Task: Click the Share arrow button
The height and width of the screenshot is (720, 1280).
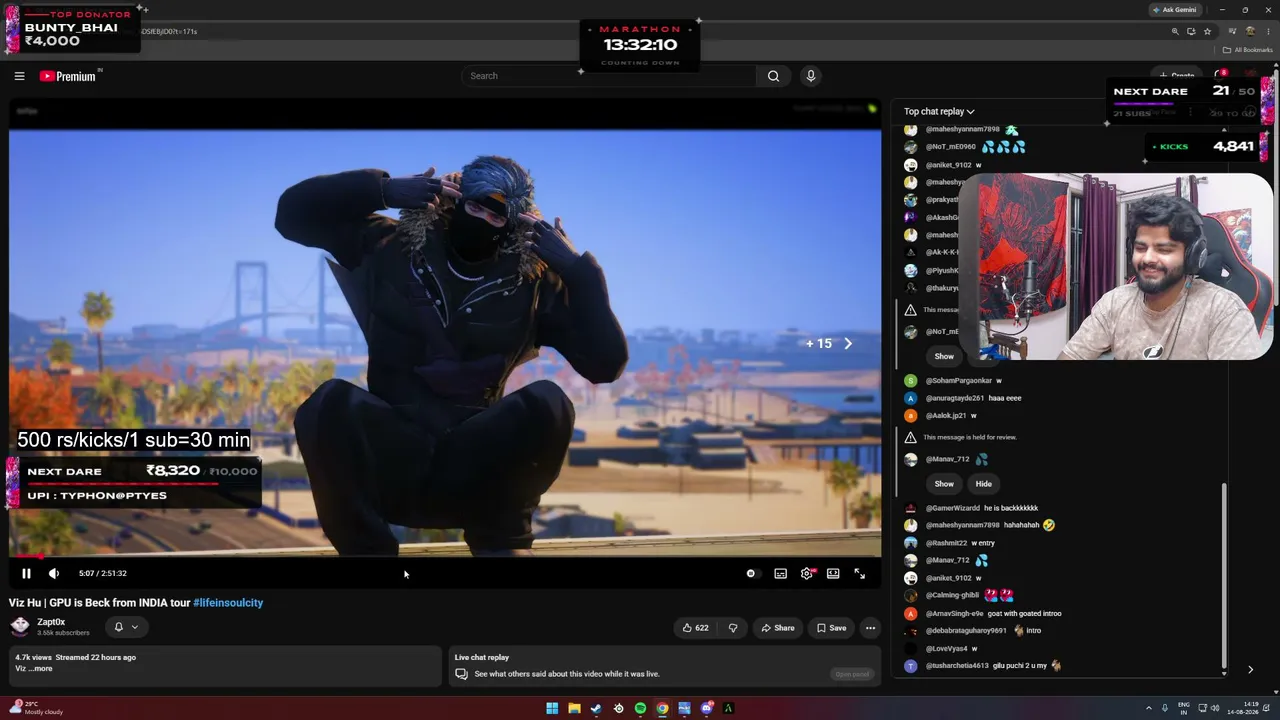Action: coord(777,628)
